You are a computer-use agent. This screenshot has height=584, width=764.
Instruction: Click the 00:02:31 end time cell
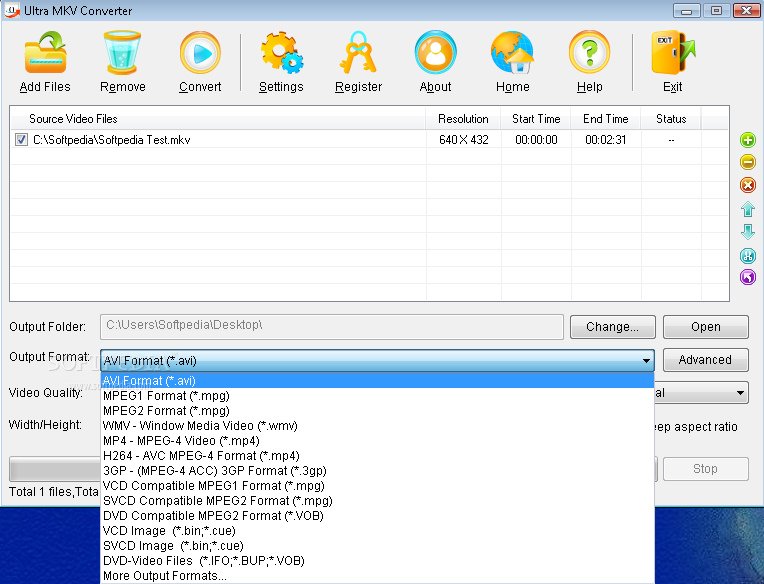coord(606,140)
